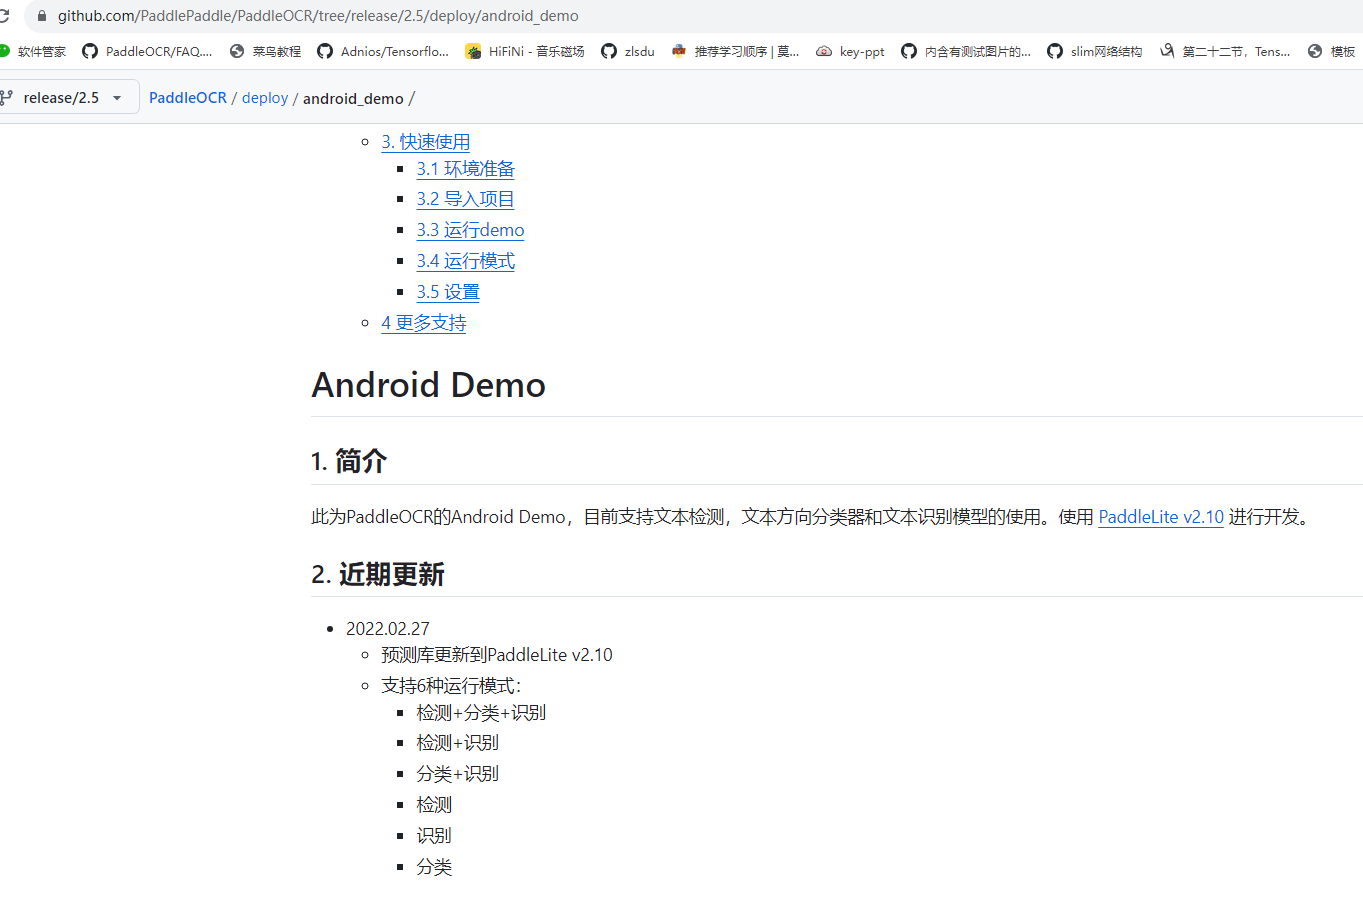Viewport: 1363px width, 898px height.
Task: Jump to section 3.5 设置
Action: pos(448,292)
